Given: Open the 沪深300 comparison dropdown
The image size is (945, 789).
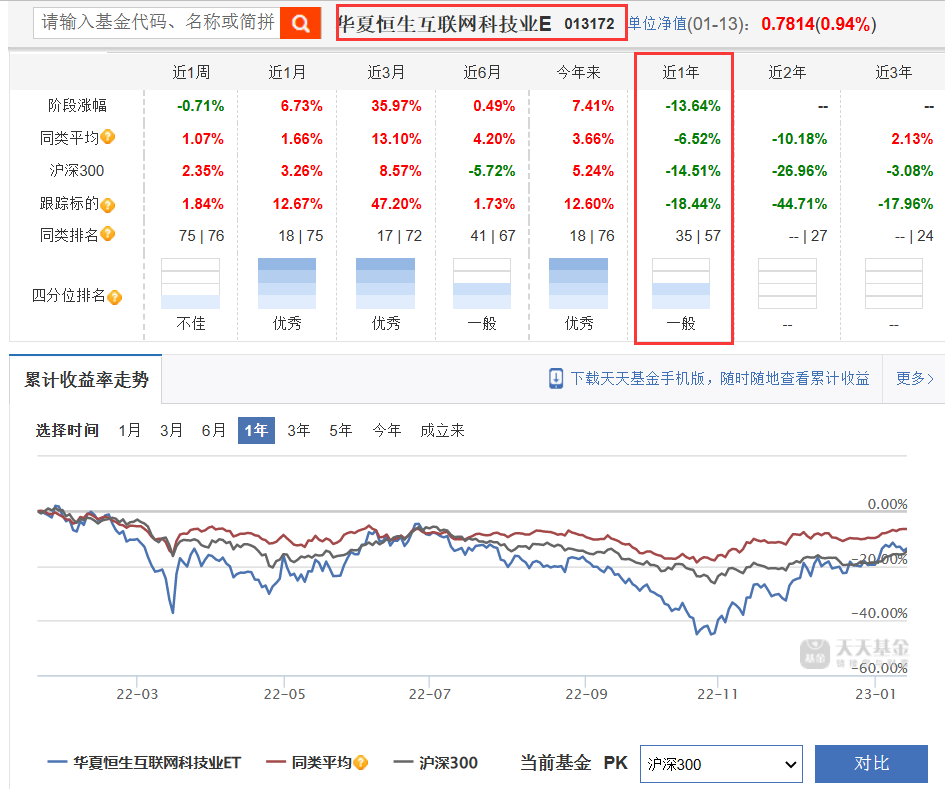Looking at the screenshot, I should pyautogui.click(x=721, y=764).
